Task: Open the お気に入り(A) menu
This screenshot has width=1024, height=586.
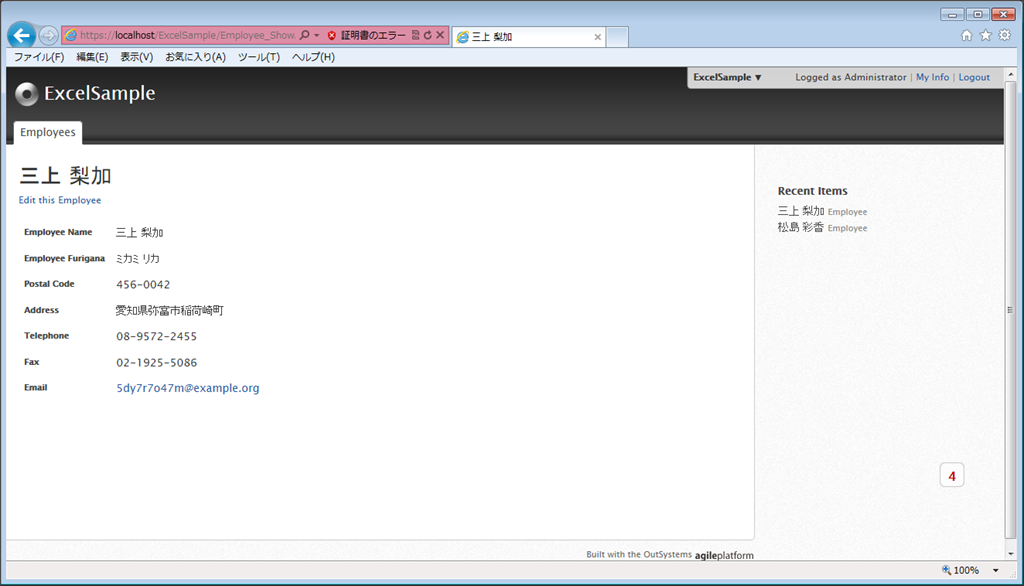Action: pos(195,57)
